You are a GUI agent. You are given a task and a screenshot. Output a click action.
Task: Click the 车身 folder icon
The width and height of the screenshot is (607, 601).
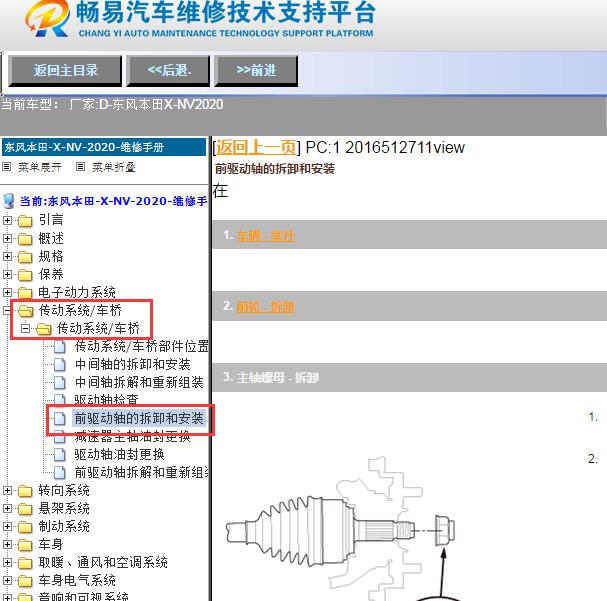(x=25, y=545)
